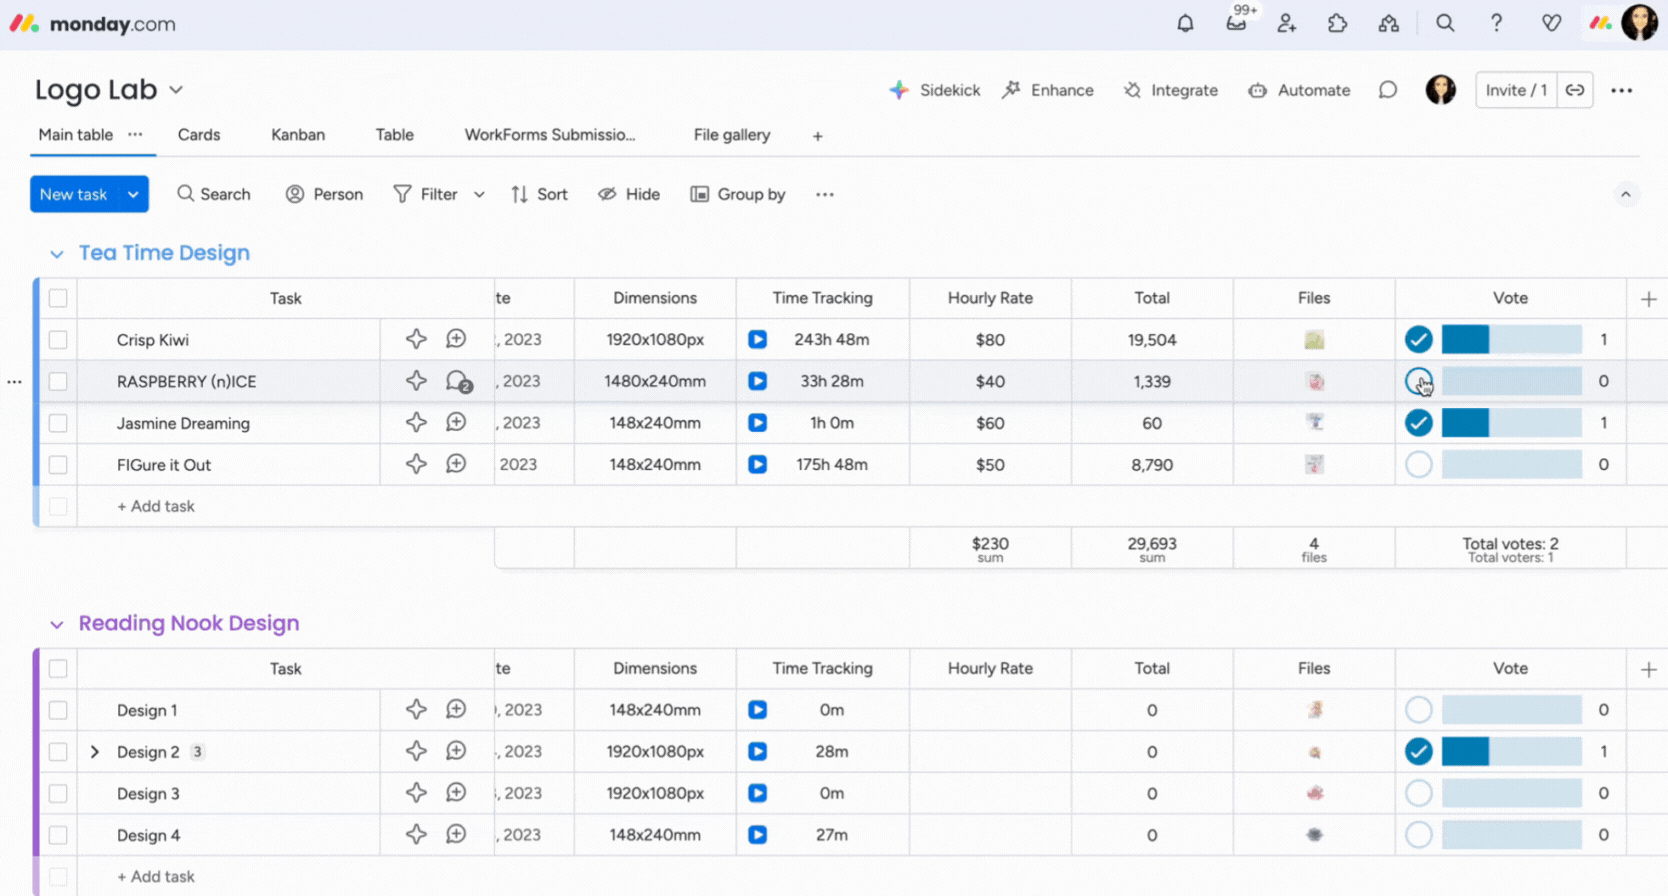Select the Design 3 row checkbox
The height and width of the screenshot is (896, 1668).
coord(58,794)
